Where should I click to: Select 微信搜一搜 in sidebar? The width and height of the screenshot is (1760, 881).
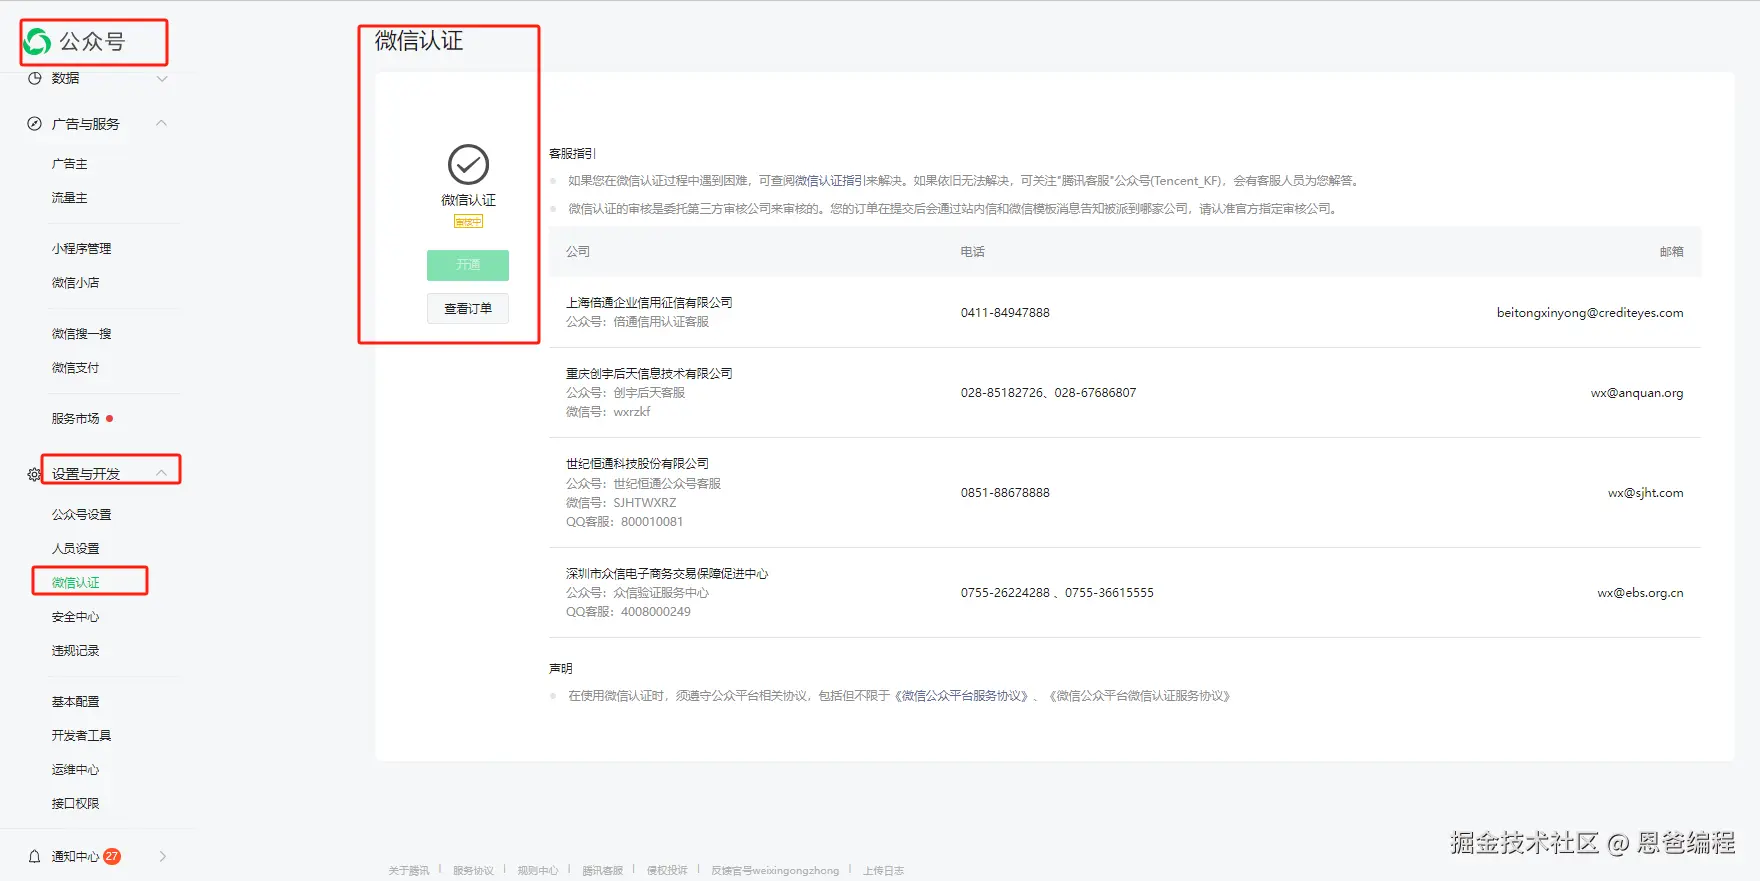tap(82, 334)
